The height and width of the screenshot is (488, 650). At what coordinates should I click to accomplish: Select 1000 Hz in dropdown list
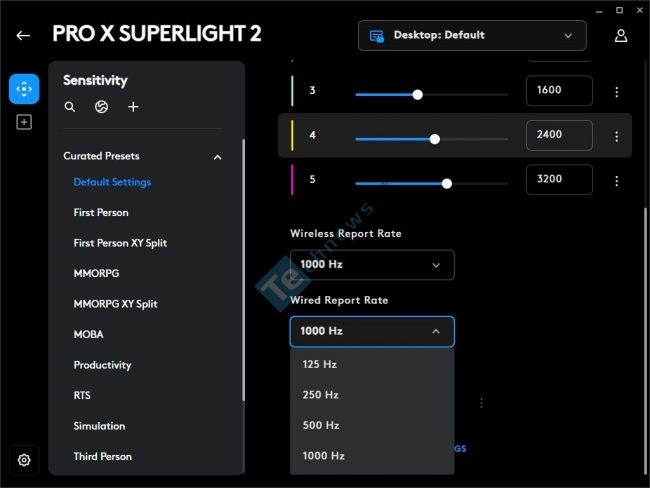pos(372,456)
